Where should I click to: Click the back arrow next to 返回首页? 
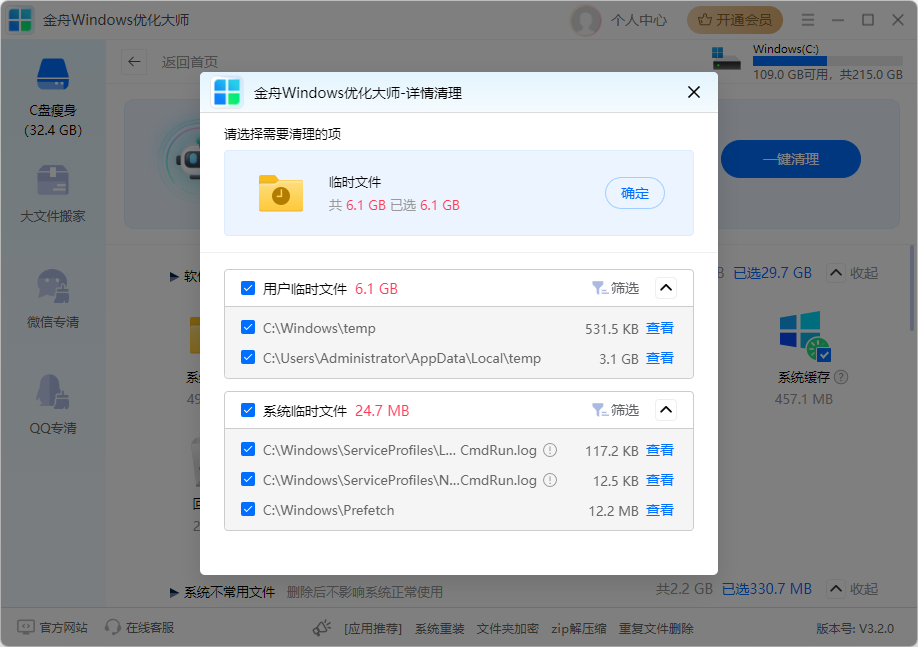134,61
